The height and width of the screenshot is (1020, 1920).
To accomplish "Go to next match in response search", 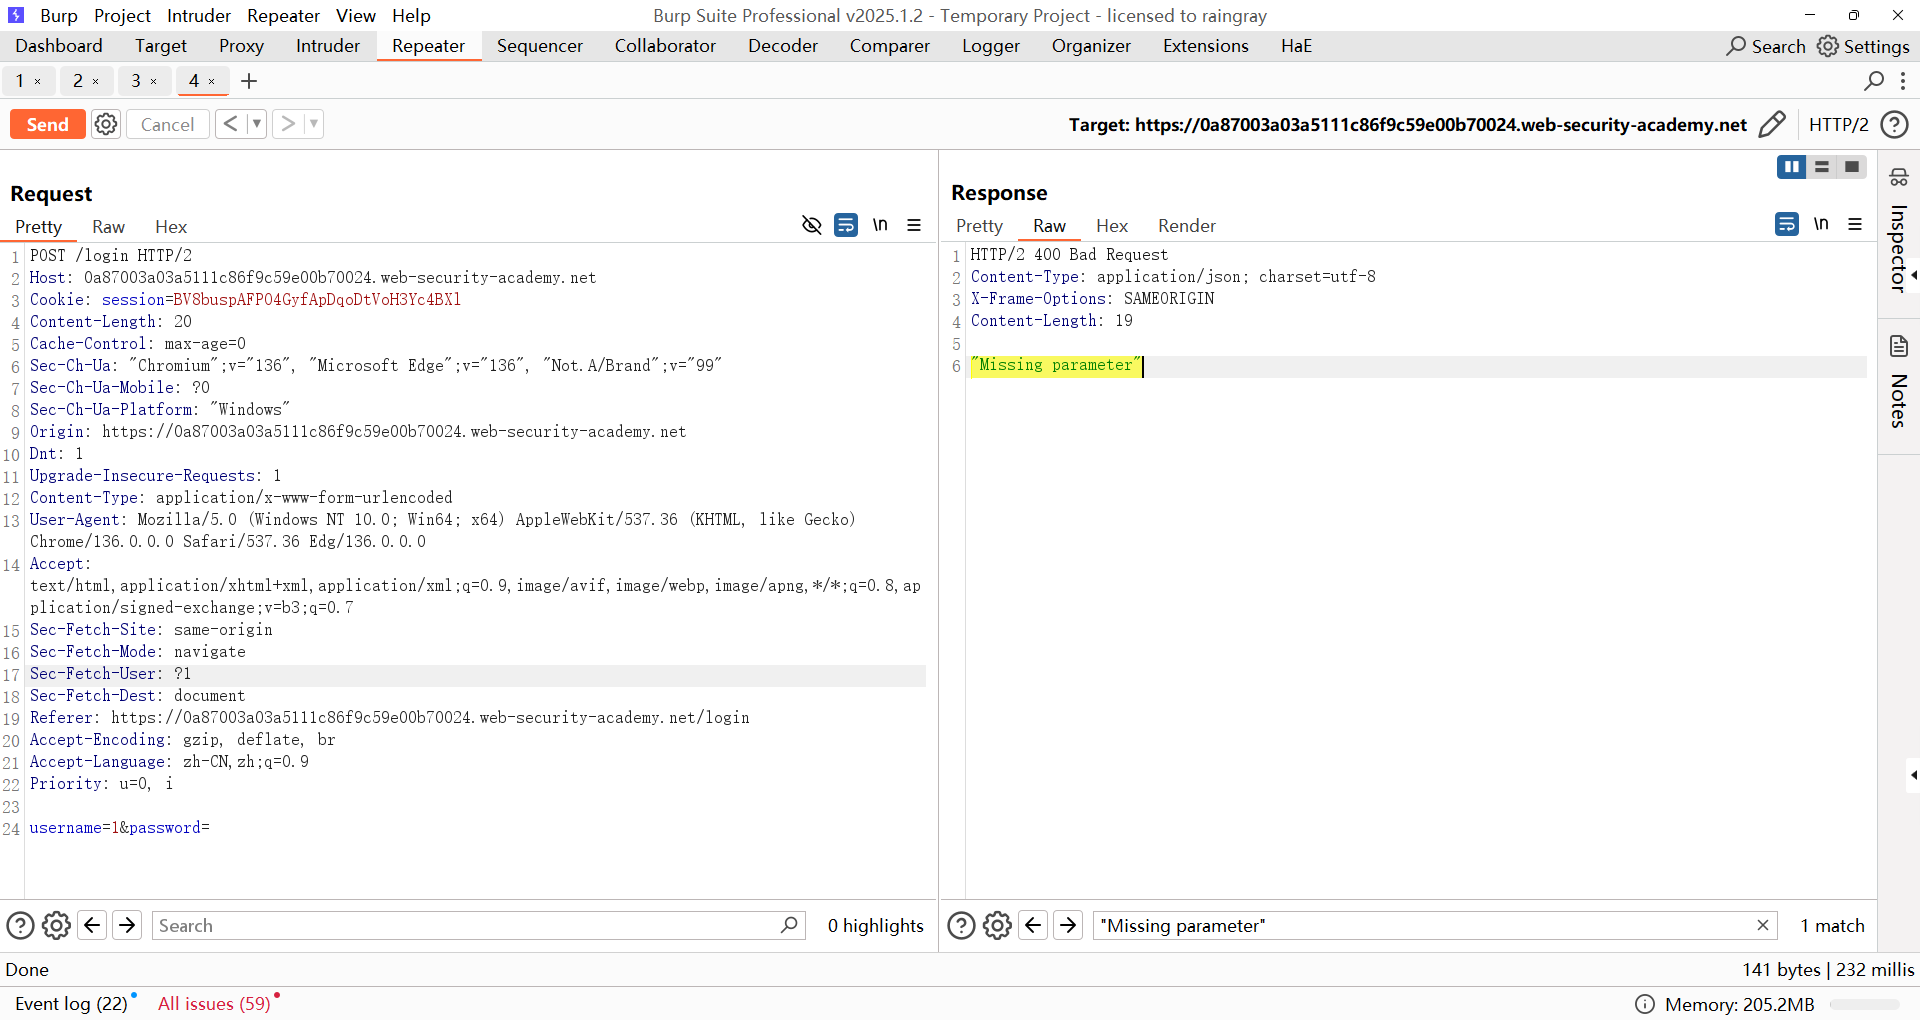I will pyautogui.click(x=1068, y=925).
